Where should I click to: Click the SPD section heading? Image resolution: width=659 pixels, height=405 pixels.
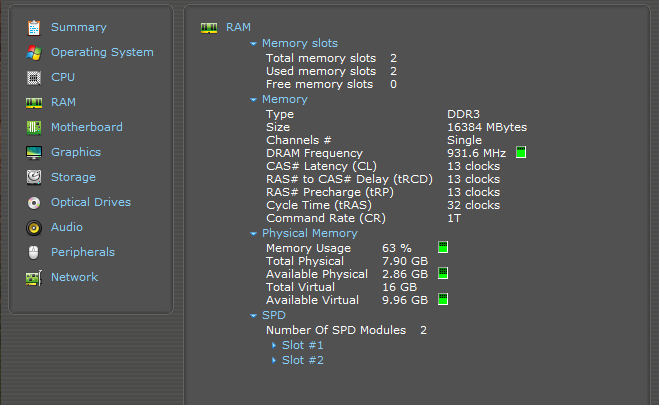pos(273,315)
